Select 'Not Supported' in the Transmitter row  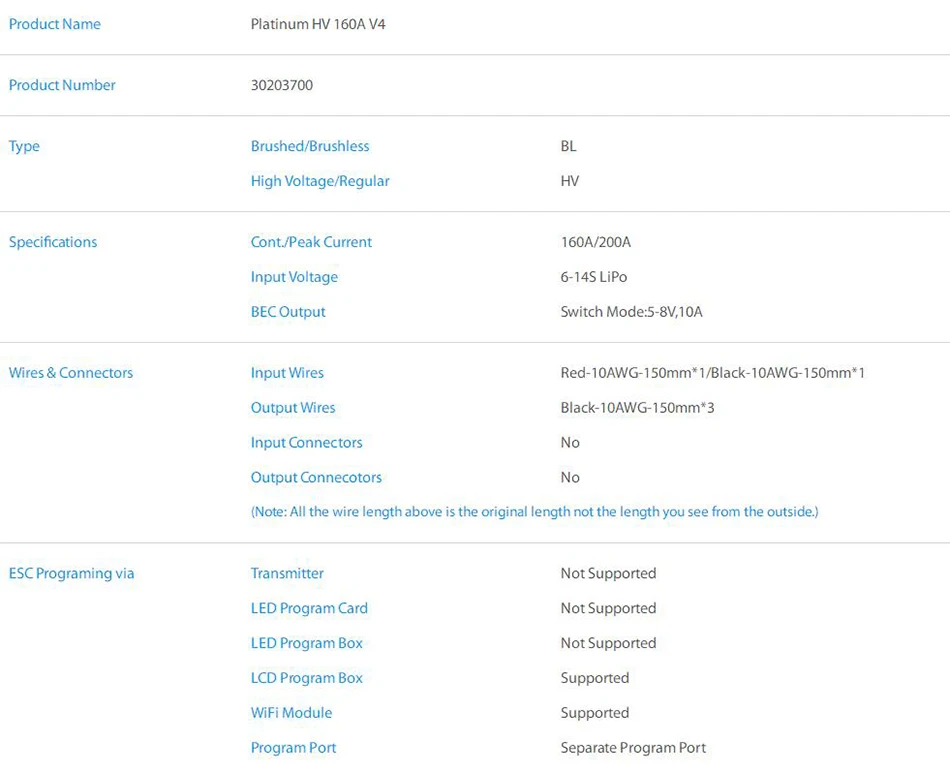point(608,574)
